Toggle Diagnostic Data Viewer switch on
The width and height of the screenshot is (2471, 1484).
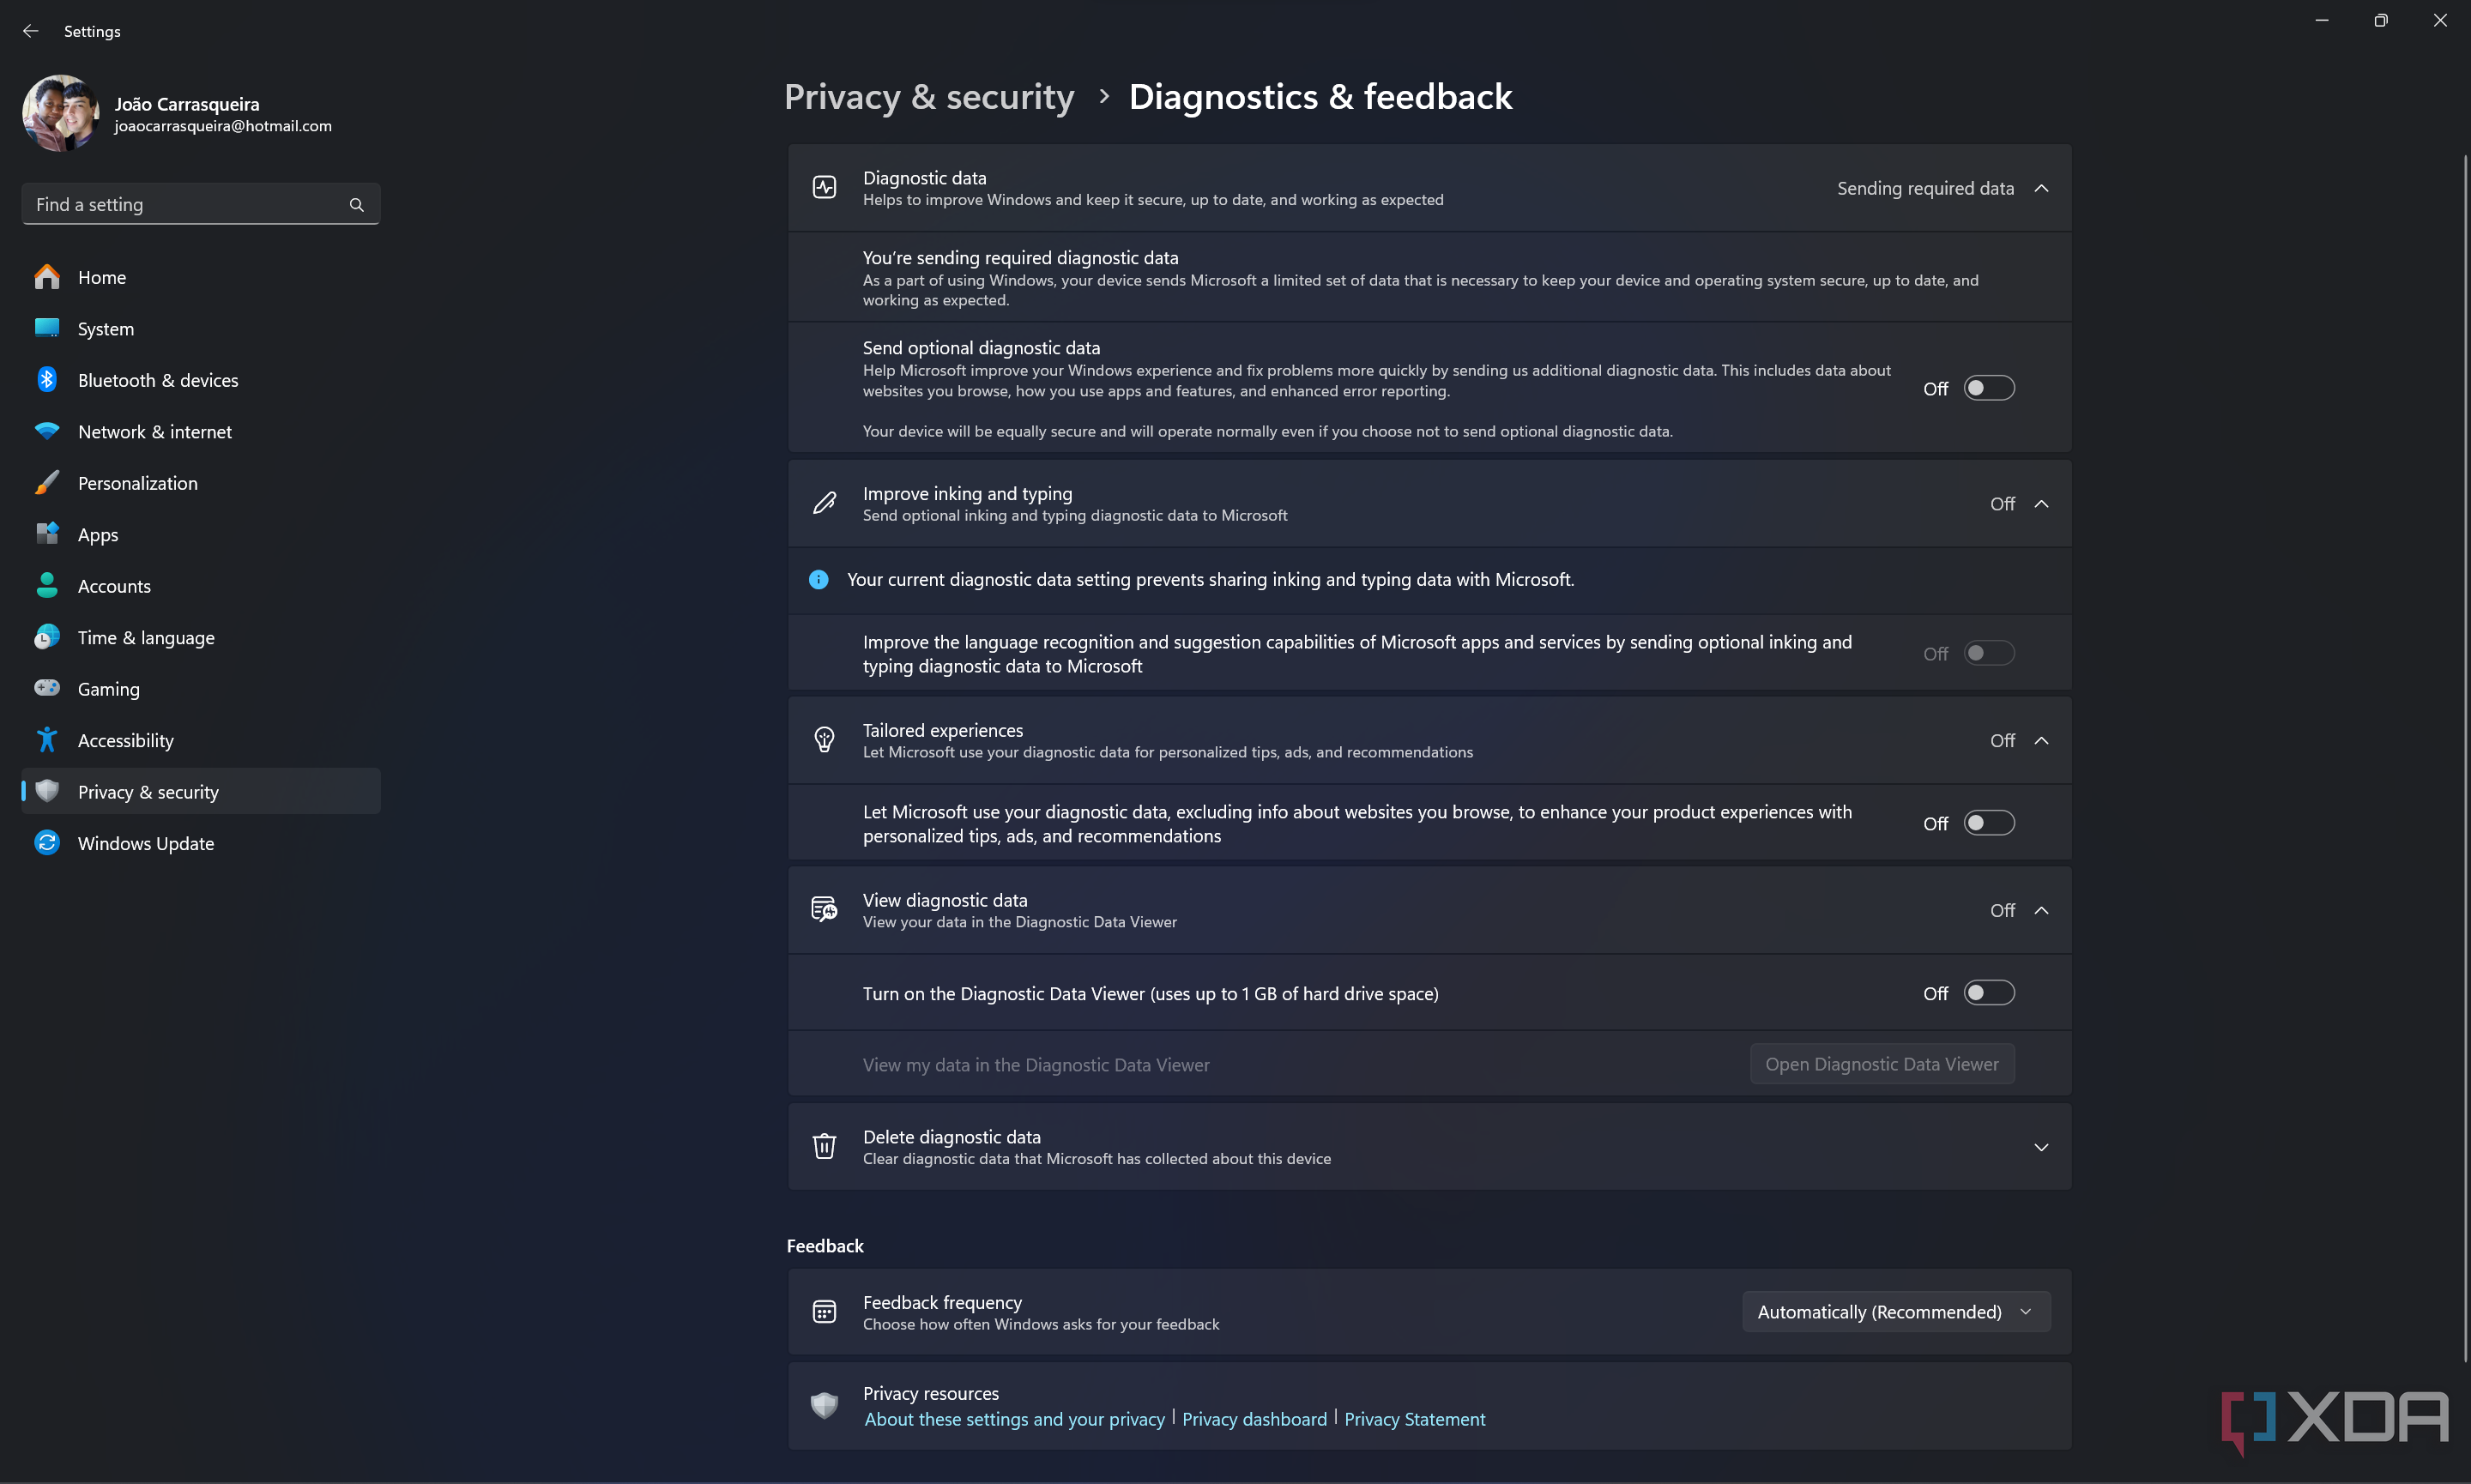click(1988, 993)
